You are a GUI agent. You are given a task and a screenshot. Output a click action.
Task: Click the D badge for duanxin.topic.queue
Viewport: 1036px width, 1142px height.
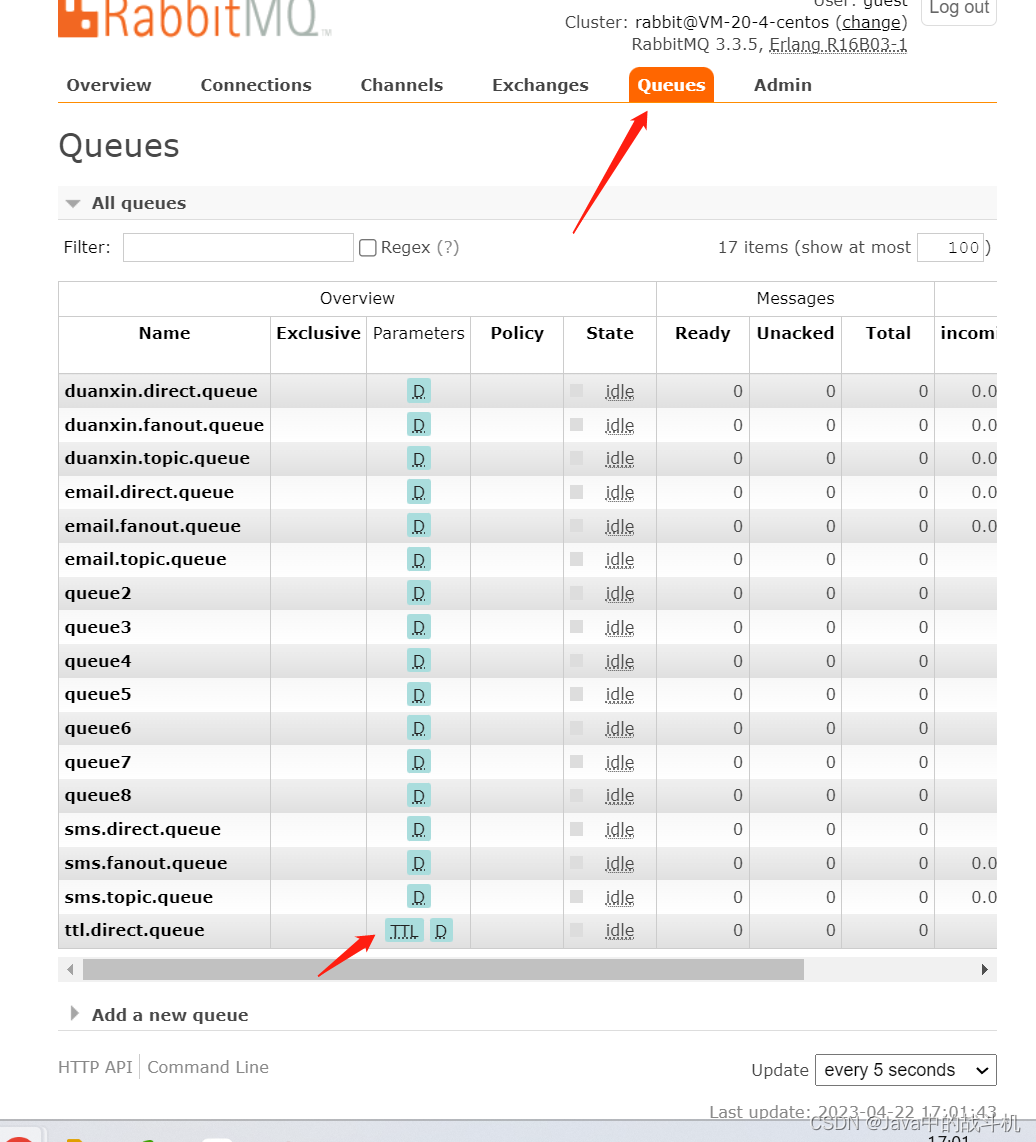point(419,459)
